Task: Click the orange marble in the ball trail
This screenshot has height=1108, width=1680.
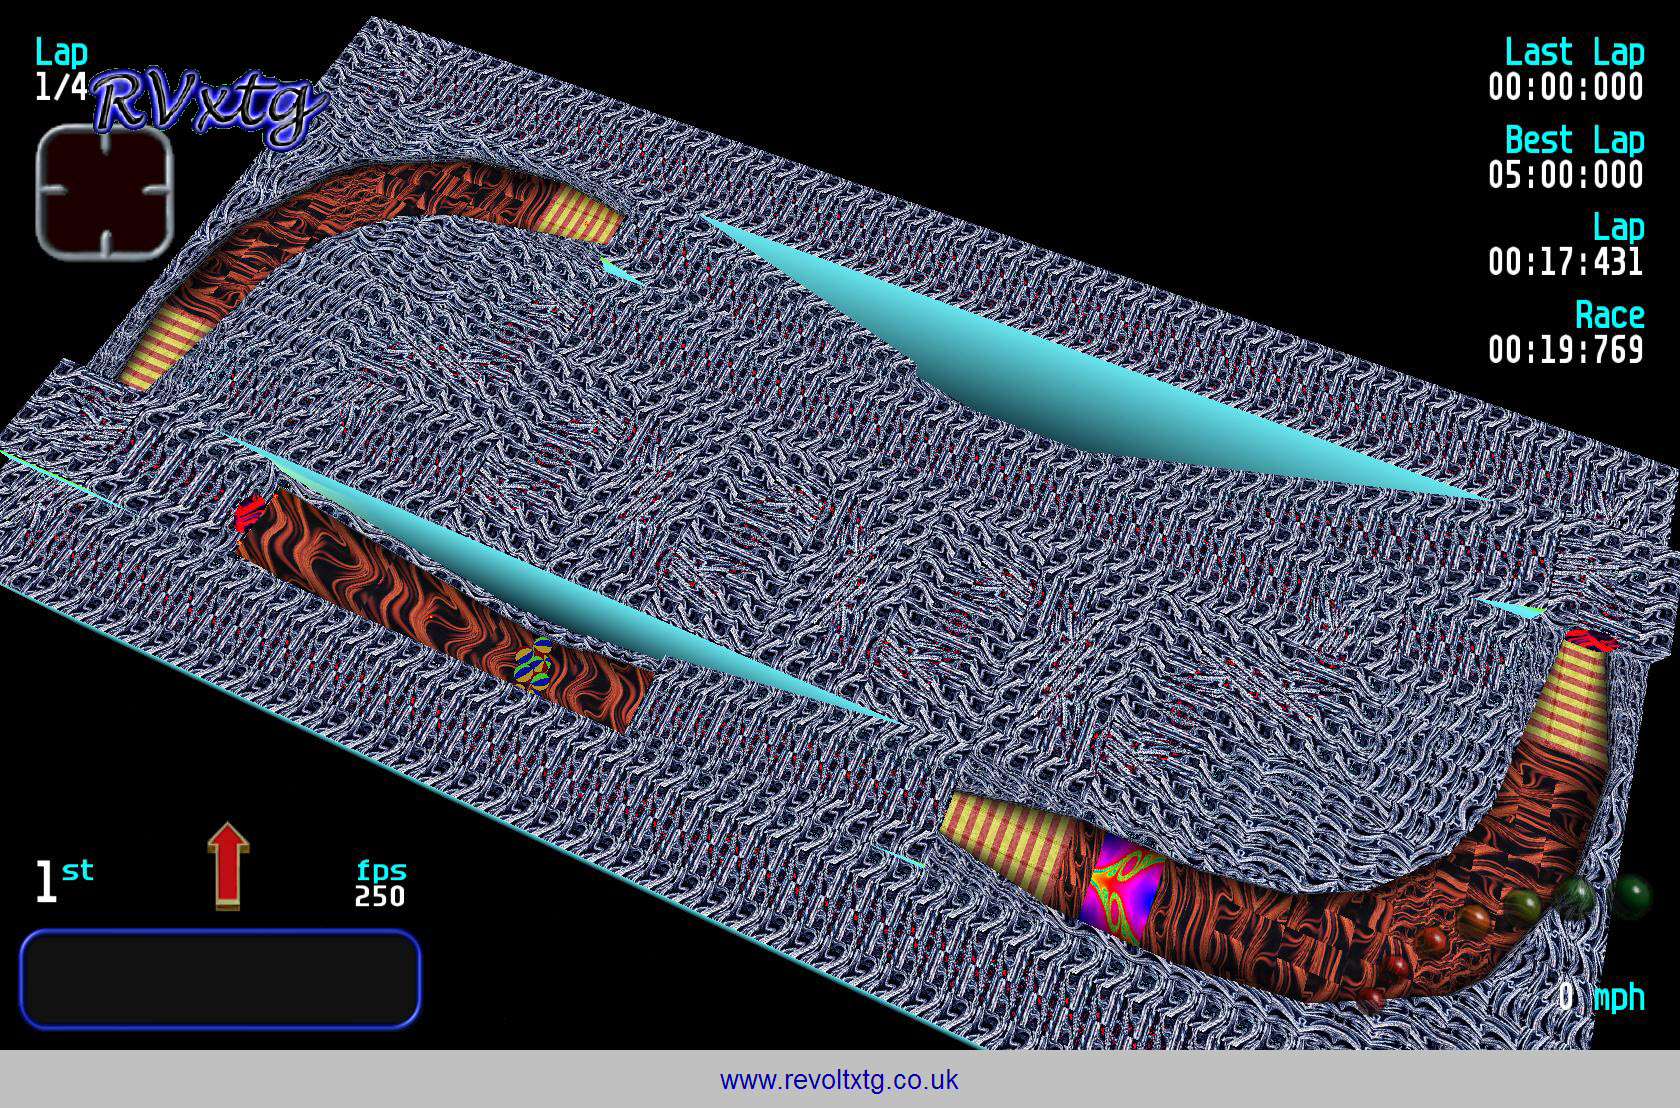Action: [1472, 918]
